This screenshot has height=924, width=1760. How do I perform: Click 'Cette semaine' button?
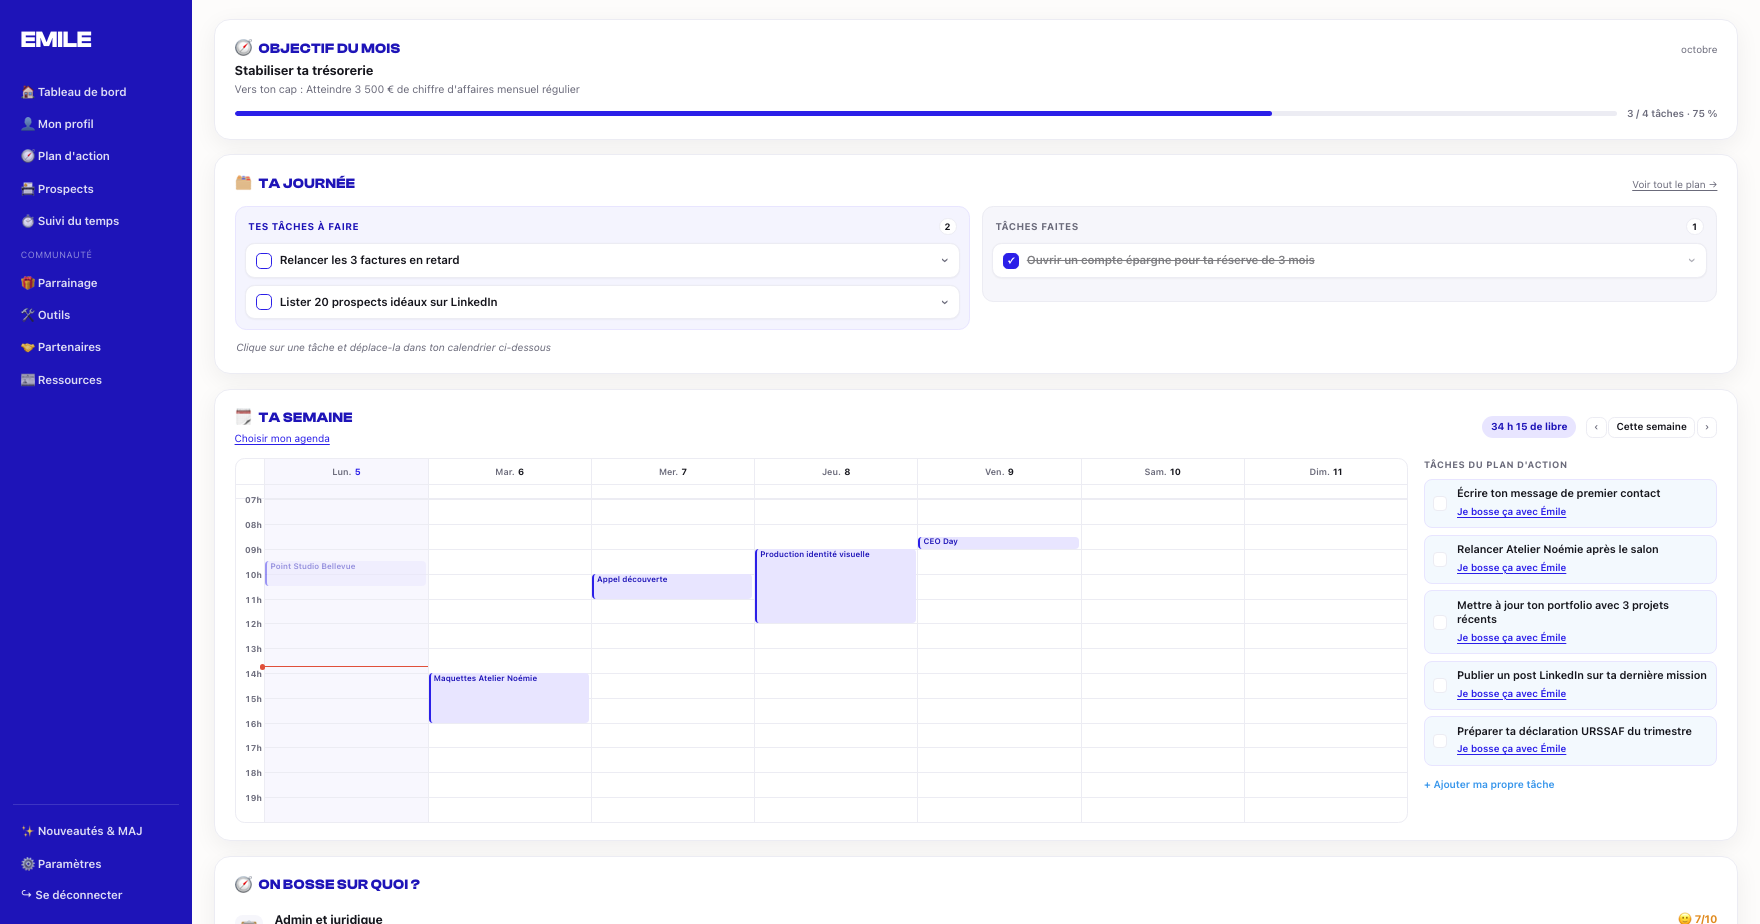pos(1651,427)
